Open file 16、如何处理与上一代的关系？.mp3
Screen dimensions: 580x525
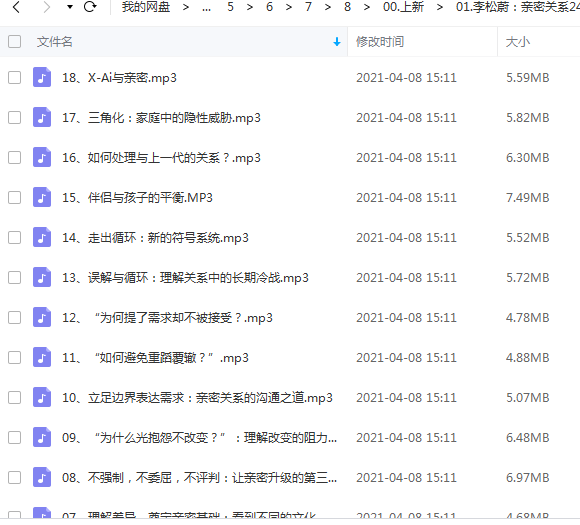[161, 158]
